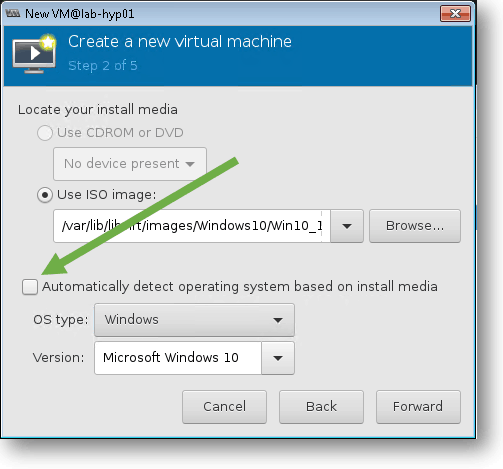
Task: Click the virt-manager icon in the title bar
Action: (13, 13)
